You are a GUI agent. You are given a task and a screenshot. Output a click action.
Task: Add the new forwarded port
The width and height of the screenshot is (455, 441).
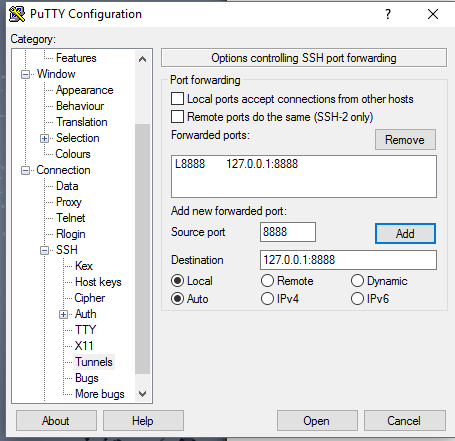tap(405, 233)
